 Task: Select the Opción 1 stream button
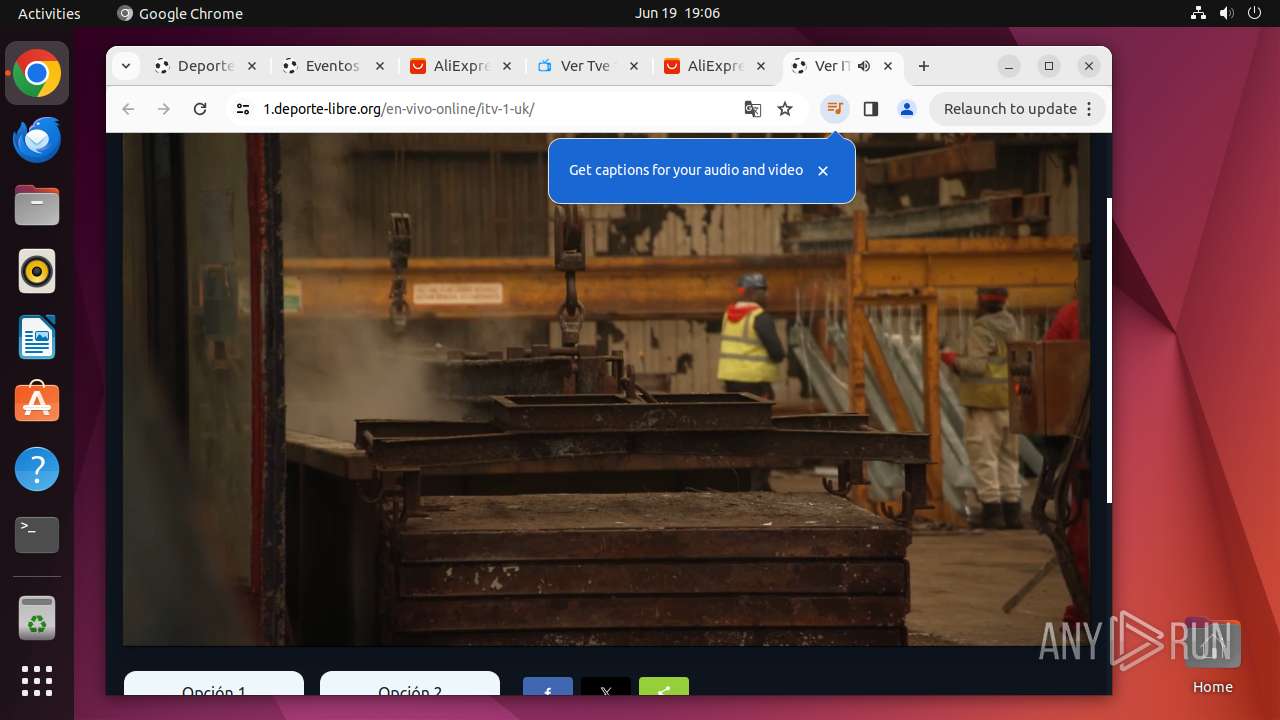pyautogui.click(x=214, y=684)
